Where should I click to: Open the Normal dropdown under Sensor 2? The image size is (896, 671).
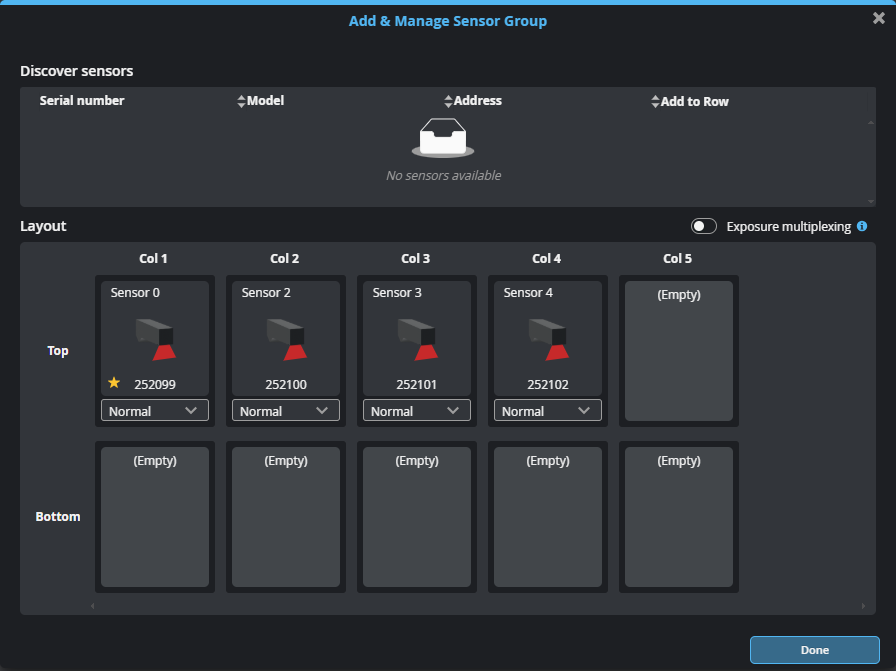click(286, 411)
